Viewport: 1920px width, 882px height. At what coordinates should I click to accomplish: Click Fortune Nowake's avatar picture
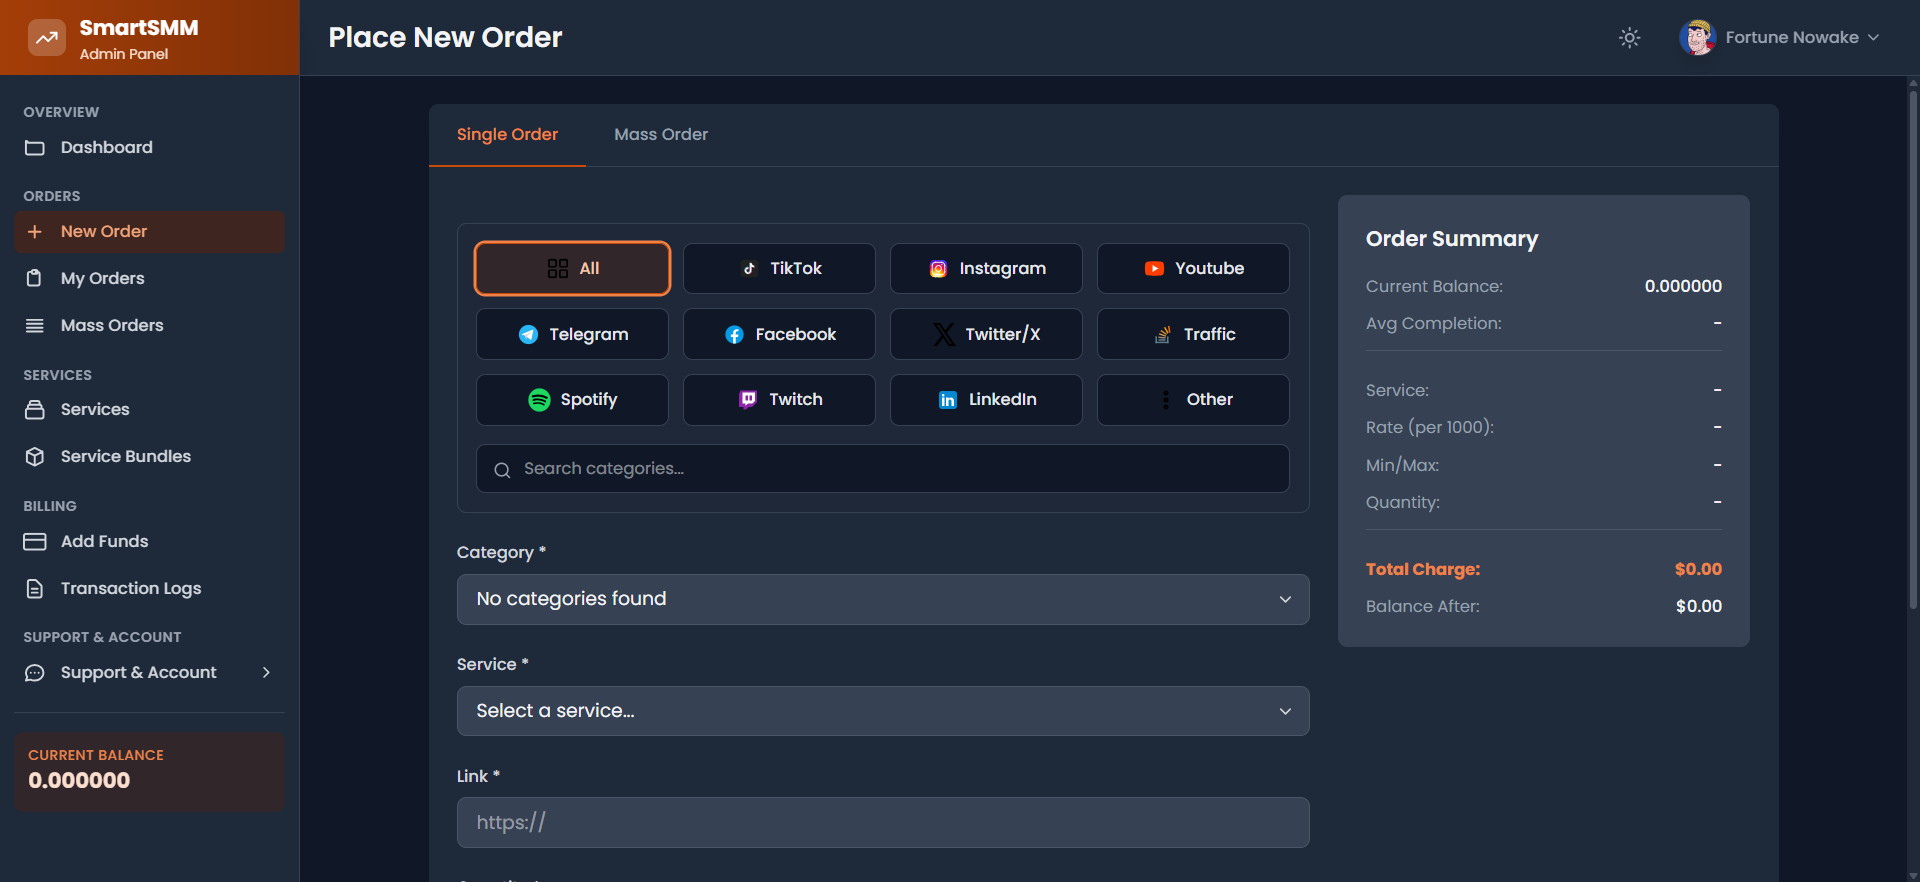(x=1697, y=38)
